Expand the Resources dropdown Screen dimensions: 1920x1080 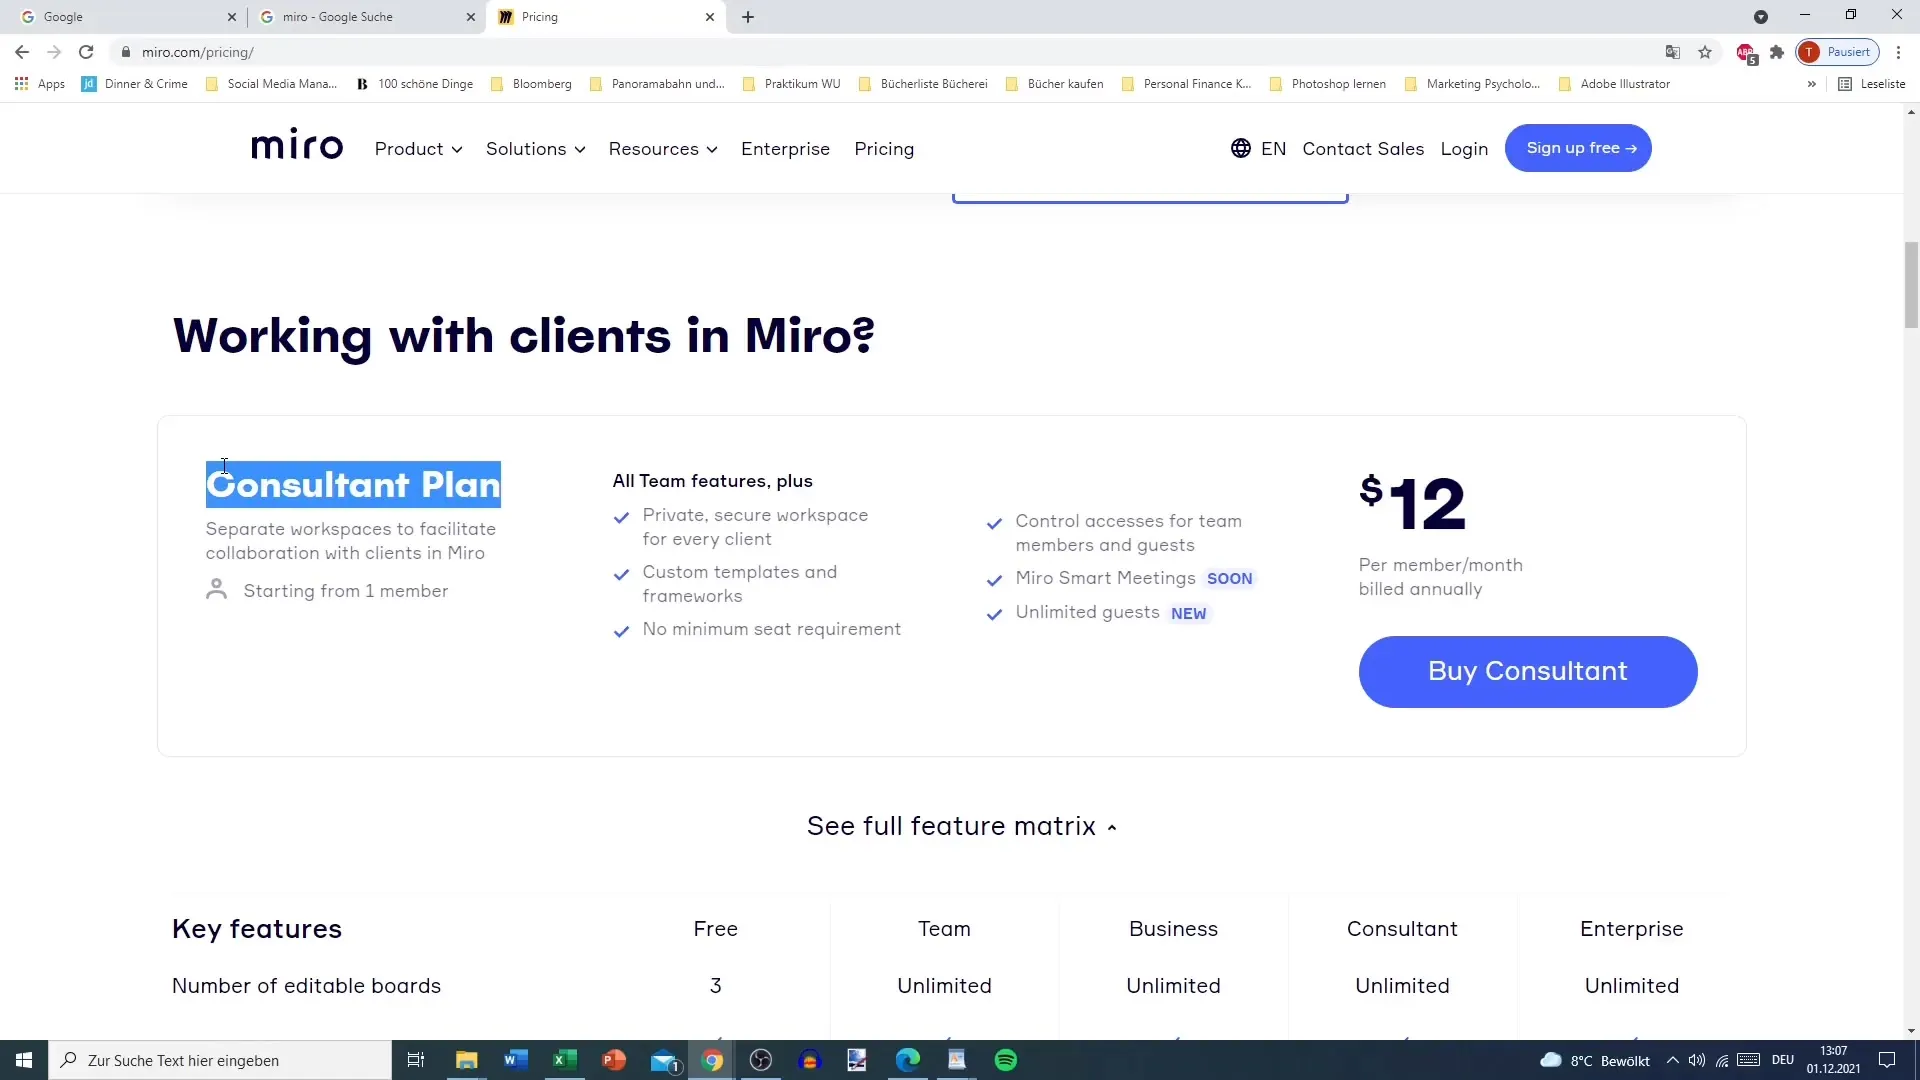(x=663, y=149)
